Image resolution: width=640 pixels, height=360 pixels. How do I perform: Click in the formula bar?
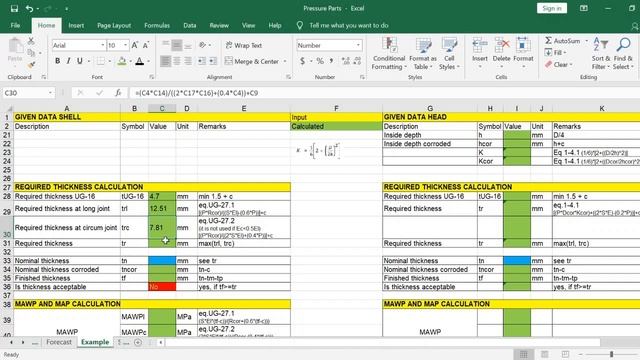(x=384, y=93)
